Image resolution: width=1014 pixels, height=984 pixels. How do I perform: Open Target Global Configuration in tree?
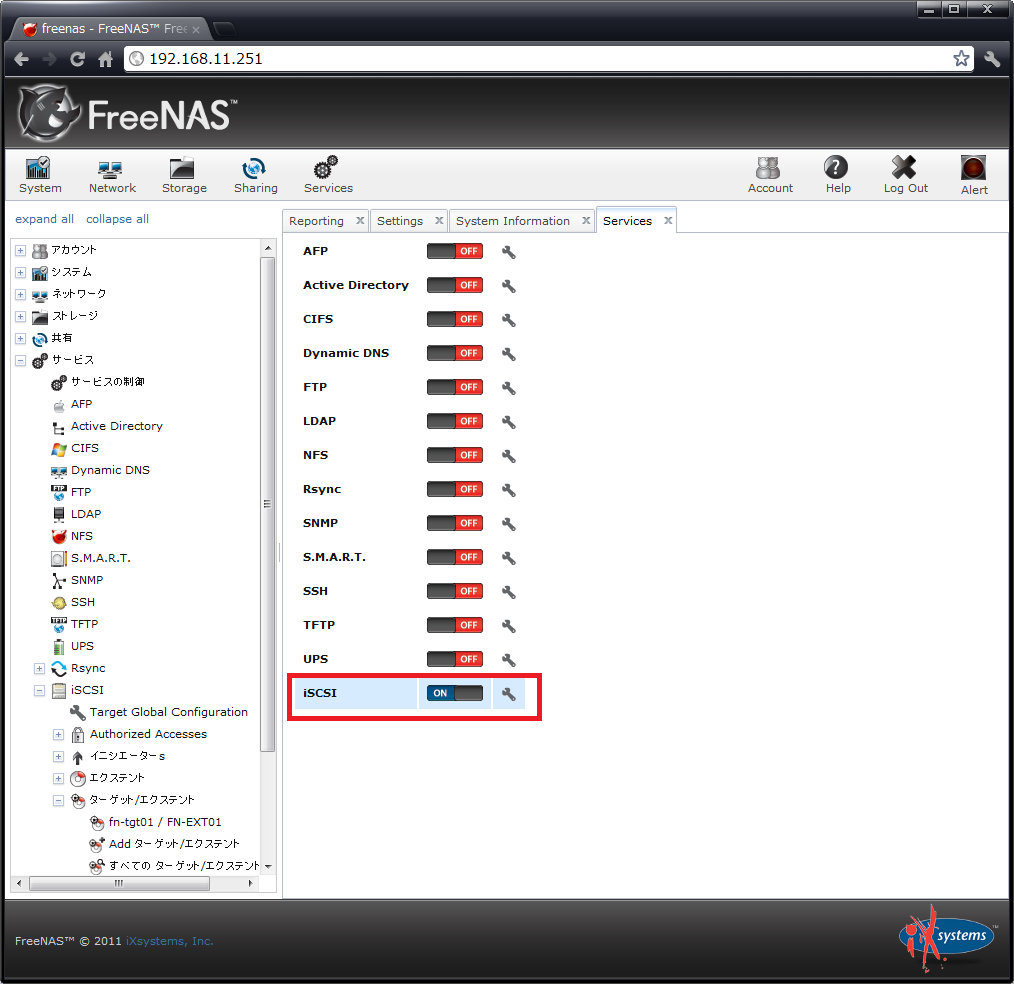[x=168, y=712]
